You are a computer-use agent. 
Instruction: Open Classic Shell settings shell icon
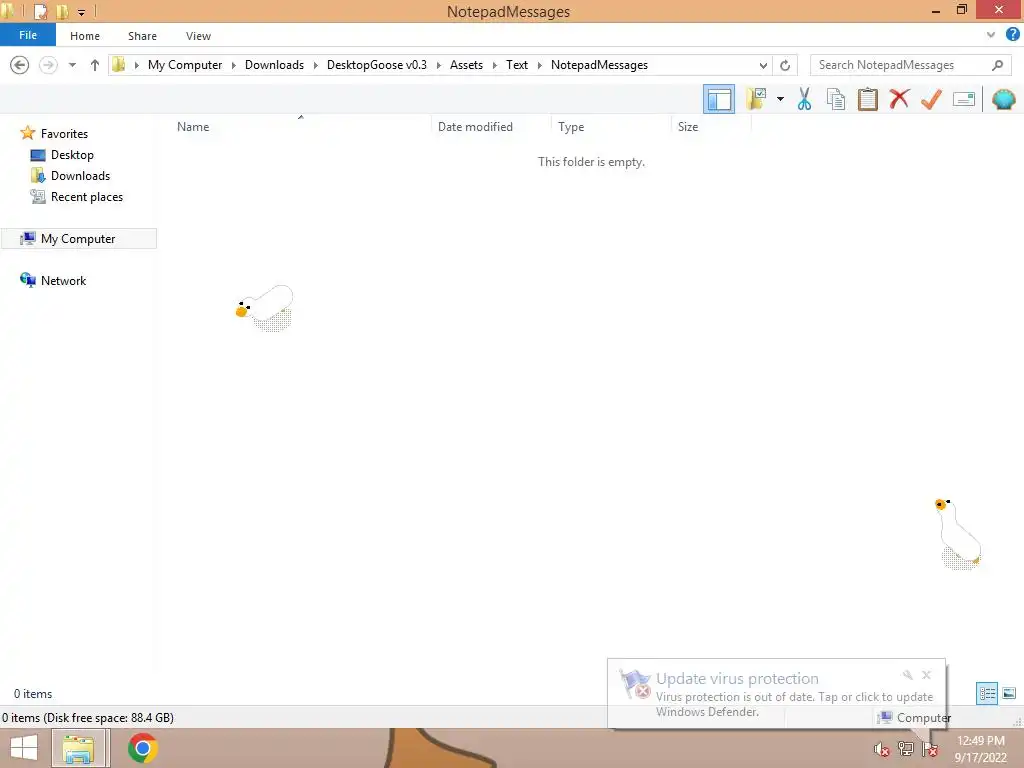tap(1004, 99)
